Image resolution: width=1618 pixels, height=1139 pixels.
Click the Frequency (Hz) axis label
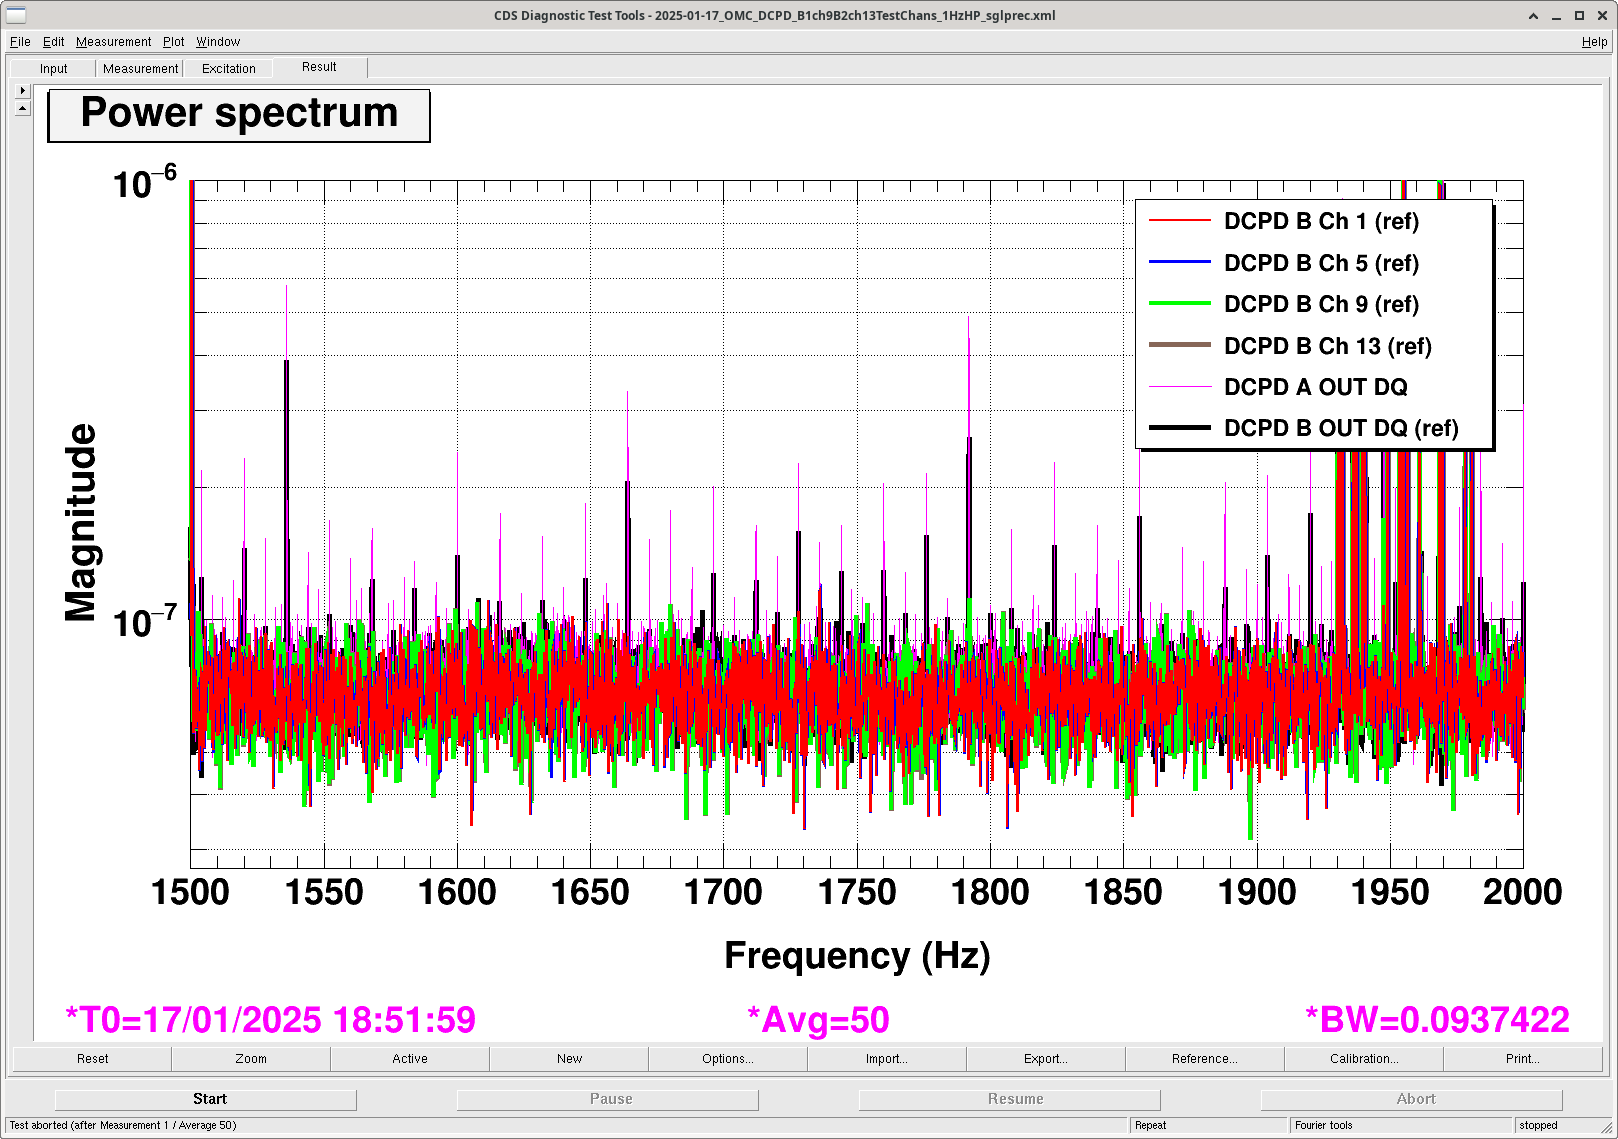(x=857, y=956)
